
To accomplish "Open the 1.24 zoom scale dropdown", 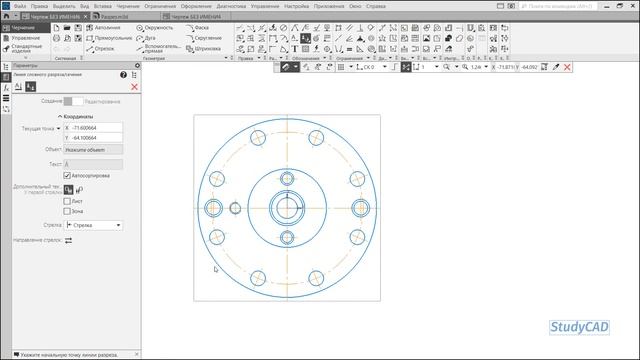I will [x=486, y=67].
